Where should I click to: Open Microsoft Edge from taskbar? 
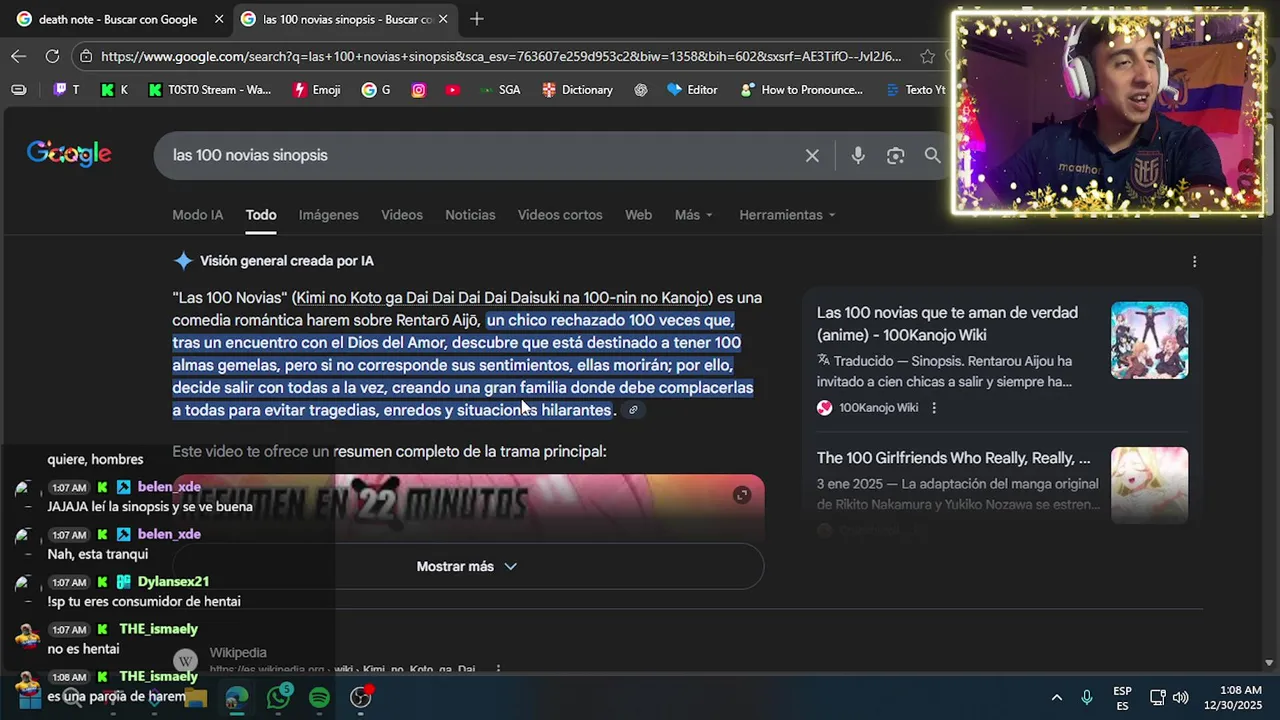click(x=237, y=698)
